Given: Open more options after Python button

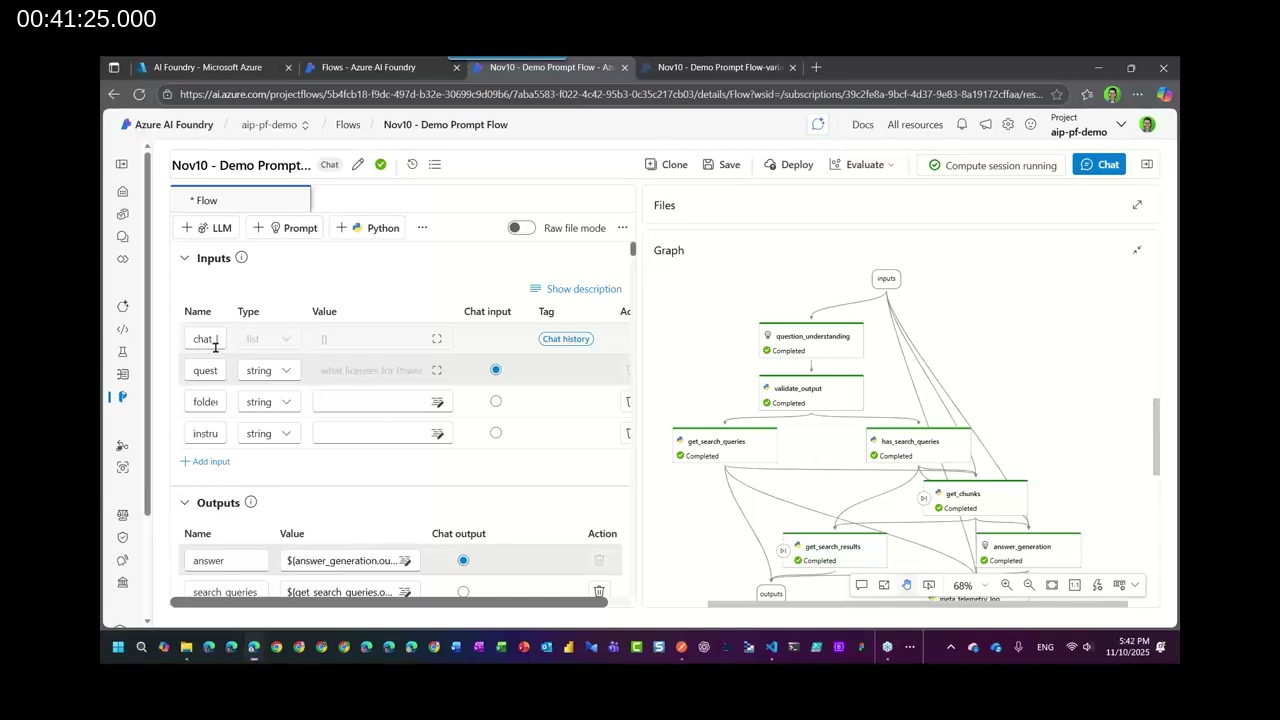Looking at the screenshot, I should (422, 228).
